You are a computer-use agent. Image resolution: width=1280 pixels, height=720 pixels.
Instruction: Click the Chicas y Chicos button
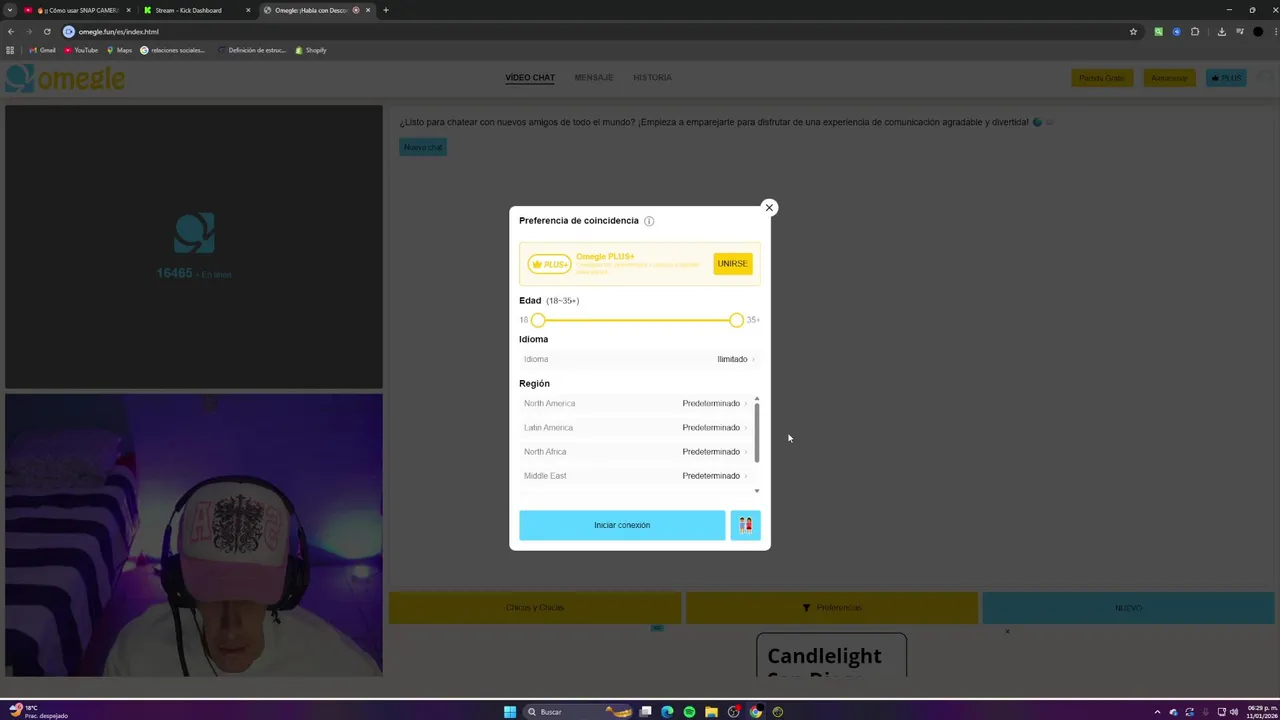click(535, 608)
